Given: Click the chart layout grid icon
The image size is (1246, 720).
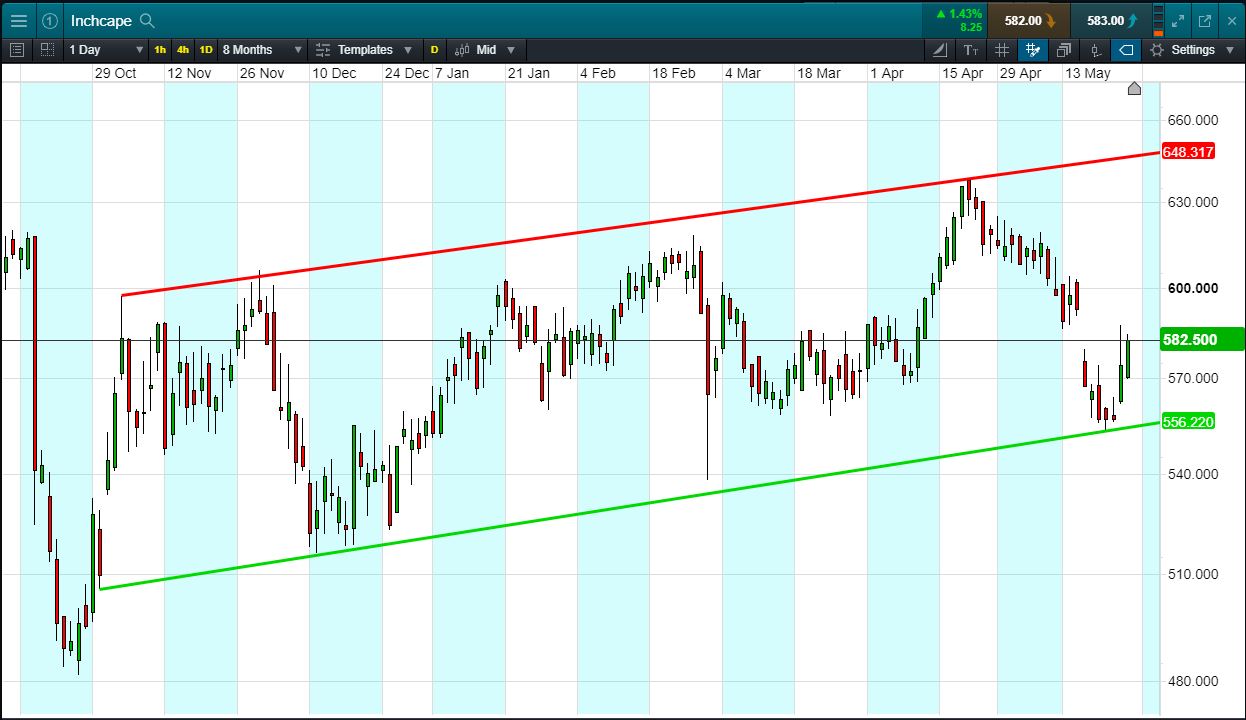Looking at the screenshot, I should point(47,49).
